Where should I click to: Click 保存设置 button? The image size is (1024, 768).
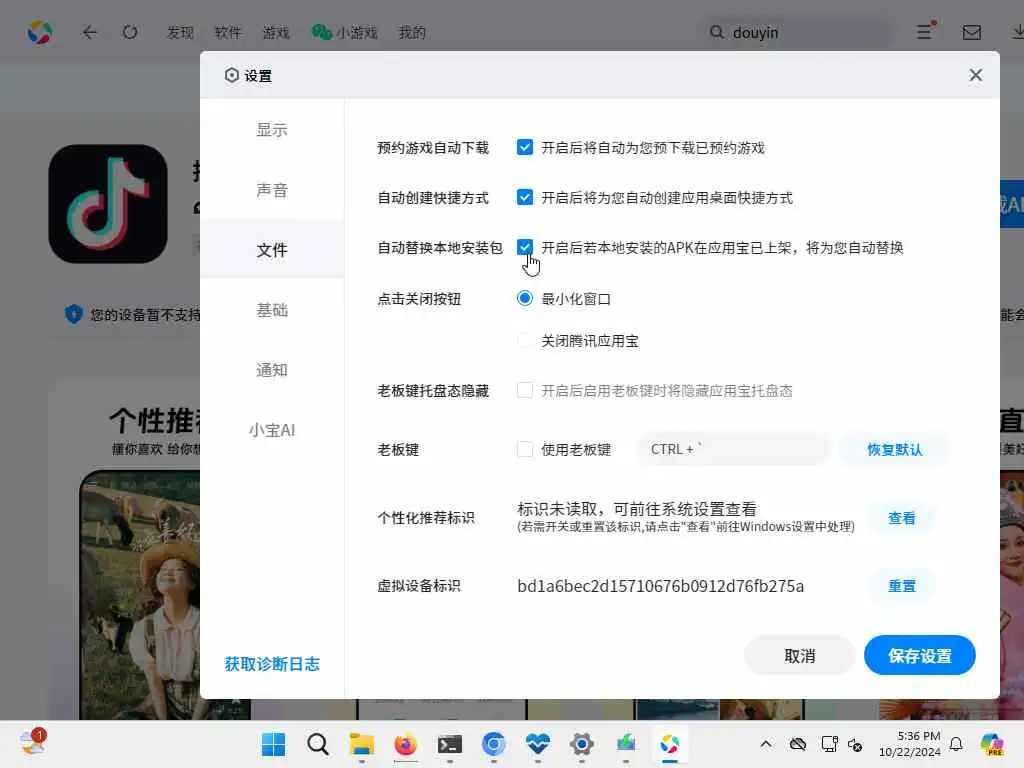pos(920,655)
